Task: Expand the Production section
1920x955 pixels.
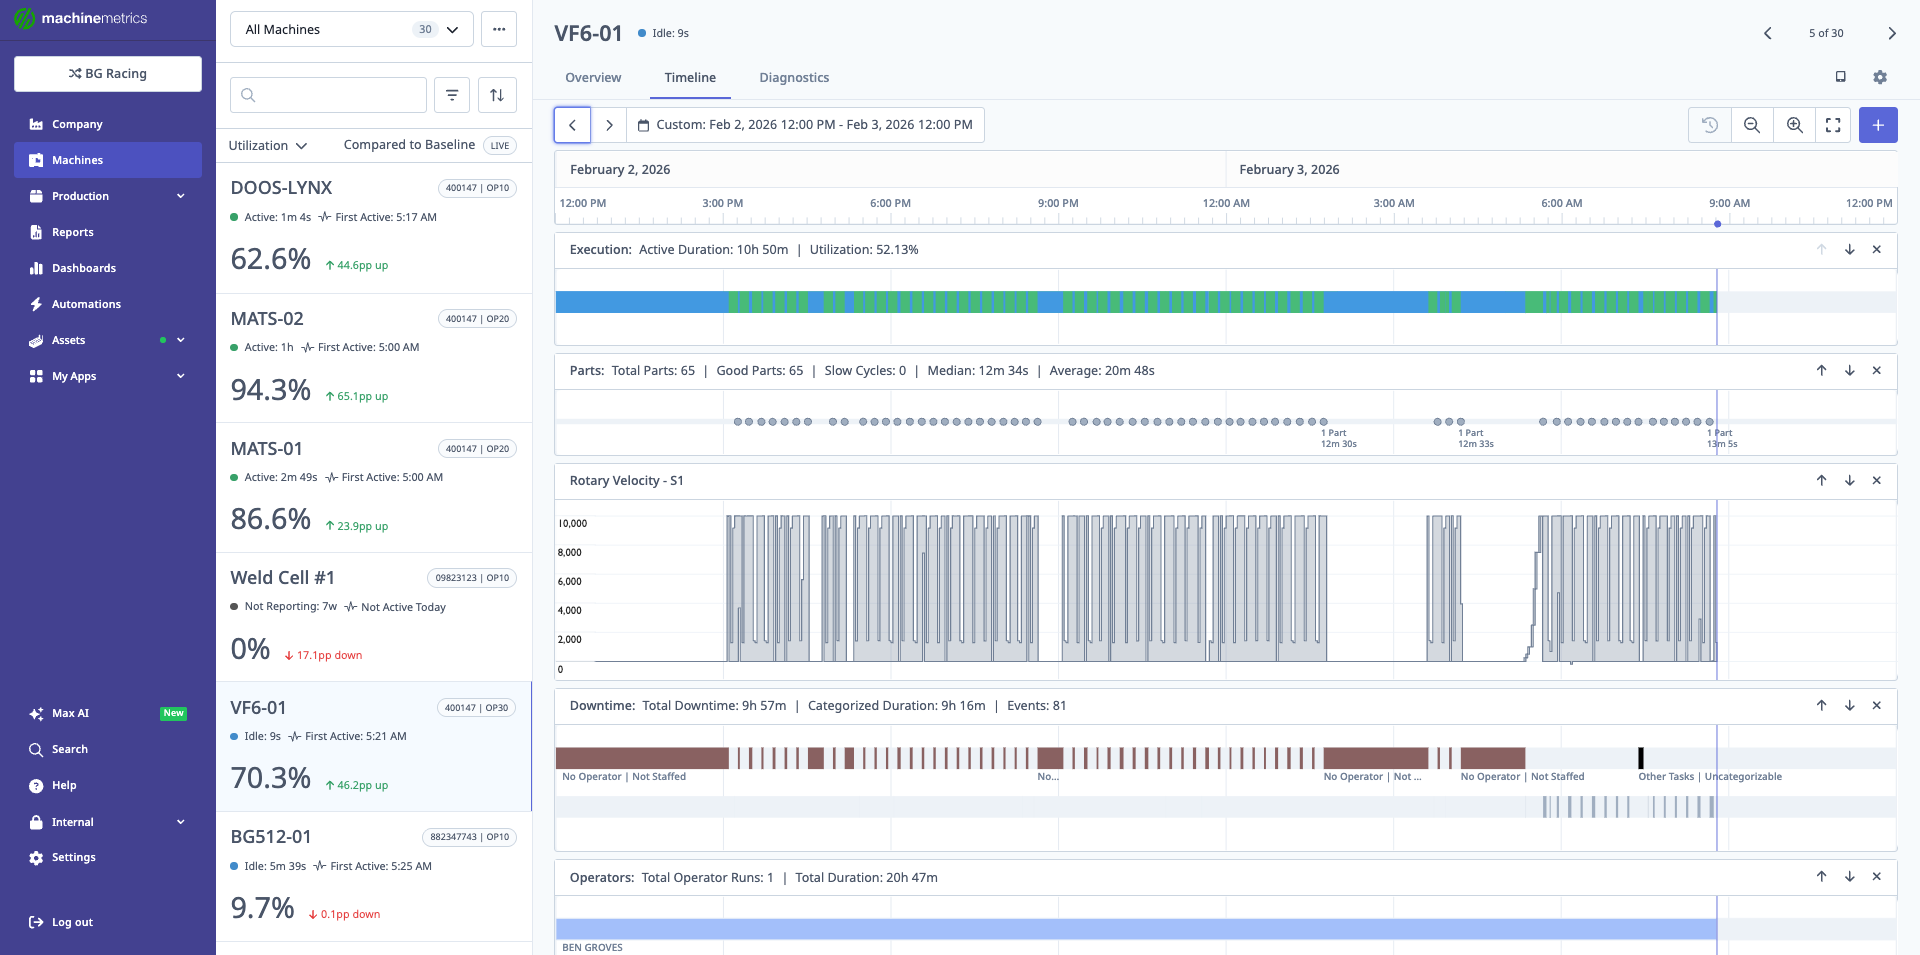Action: coord(180,196)
